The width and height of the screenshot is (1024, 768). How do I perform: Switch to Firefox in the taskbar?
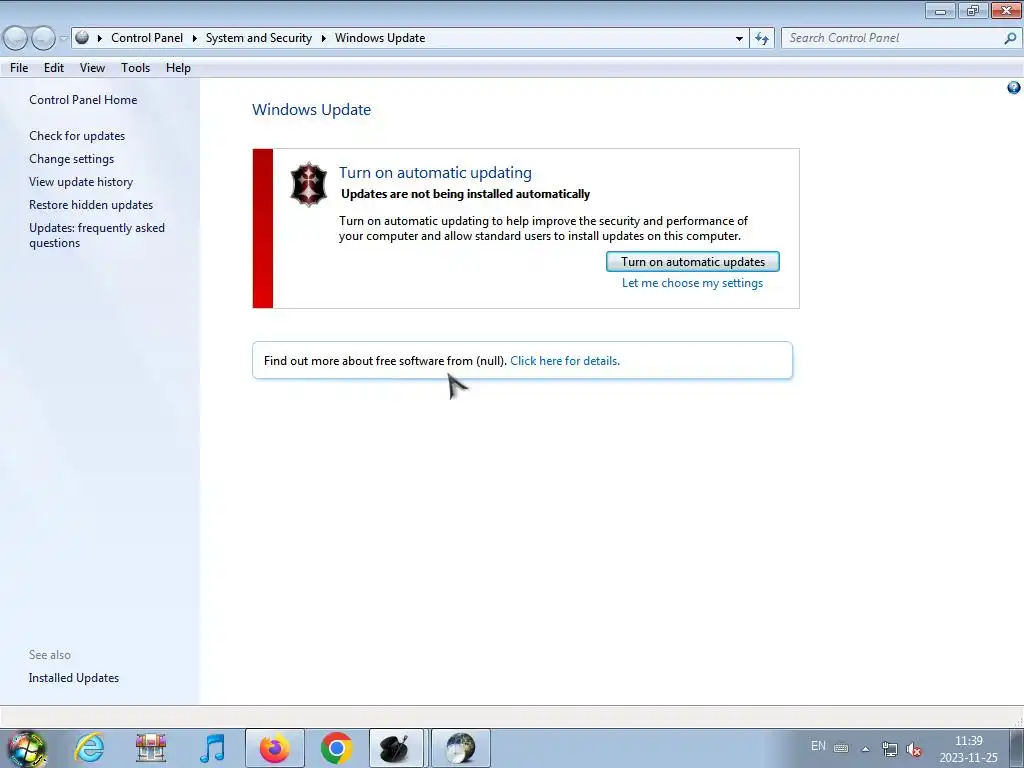coord(274,748)
